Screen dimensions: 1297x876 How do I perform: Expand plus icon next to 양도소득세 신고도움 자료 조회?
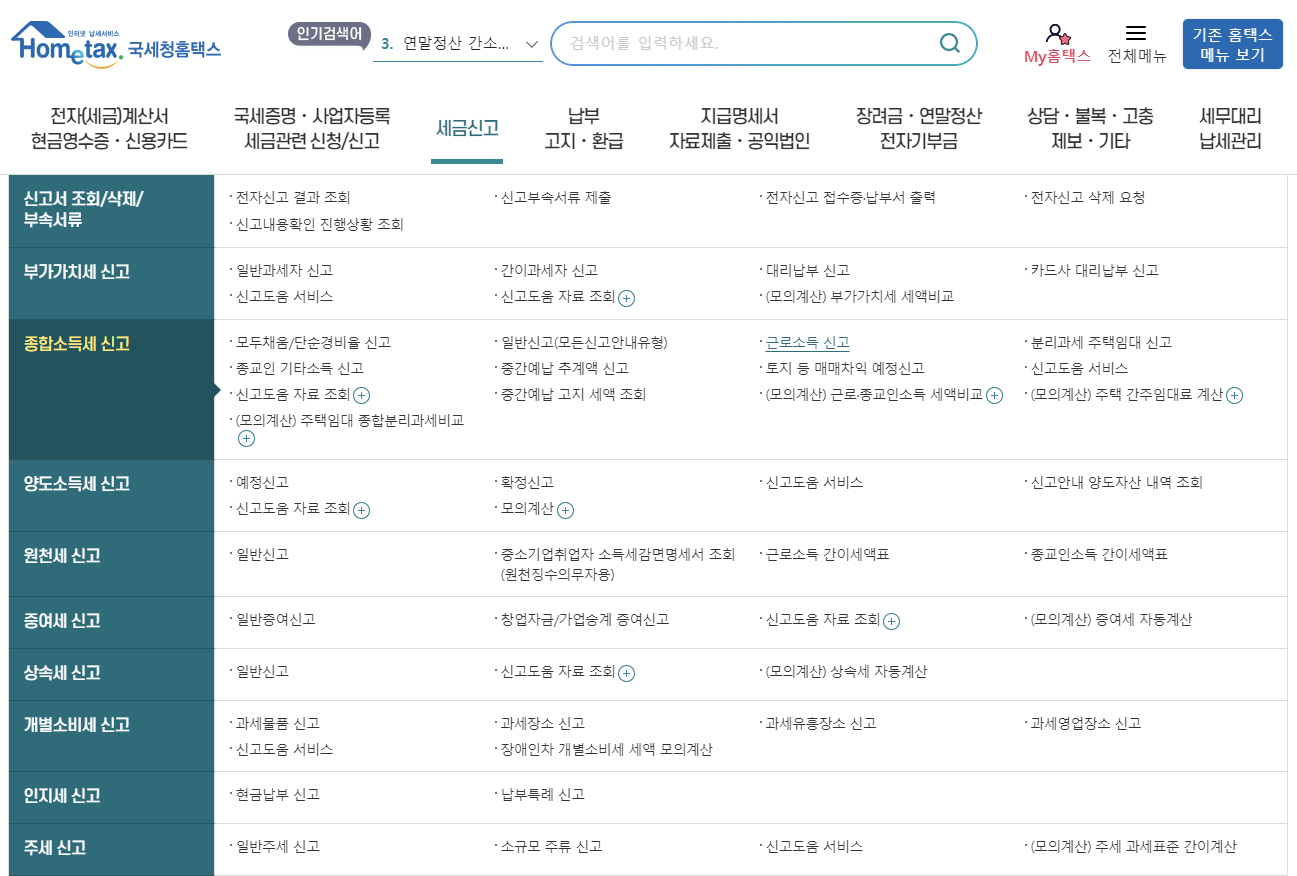click(x=362, y=510)
